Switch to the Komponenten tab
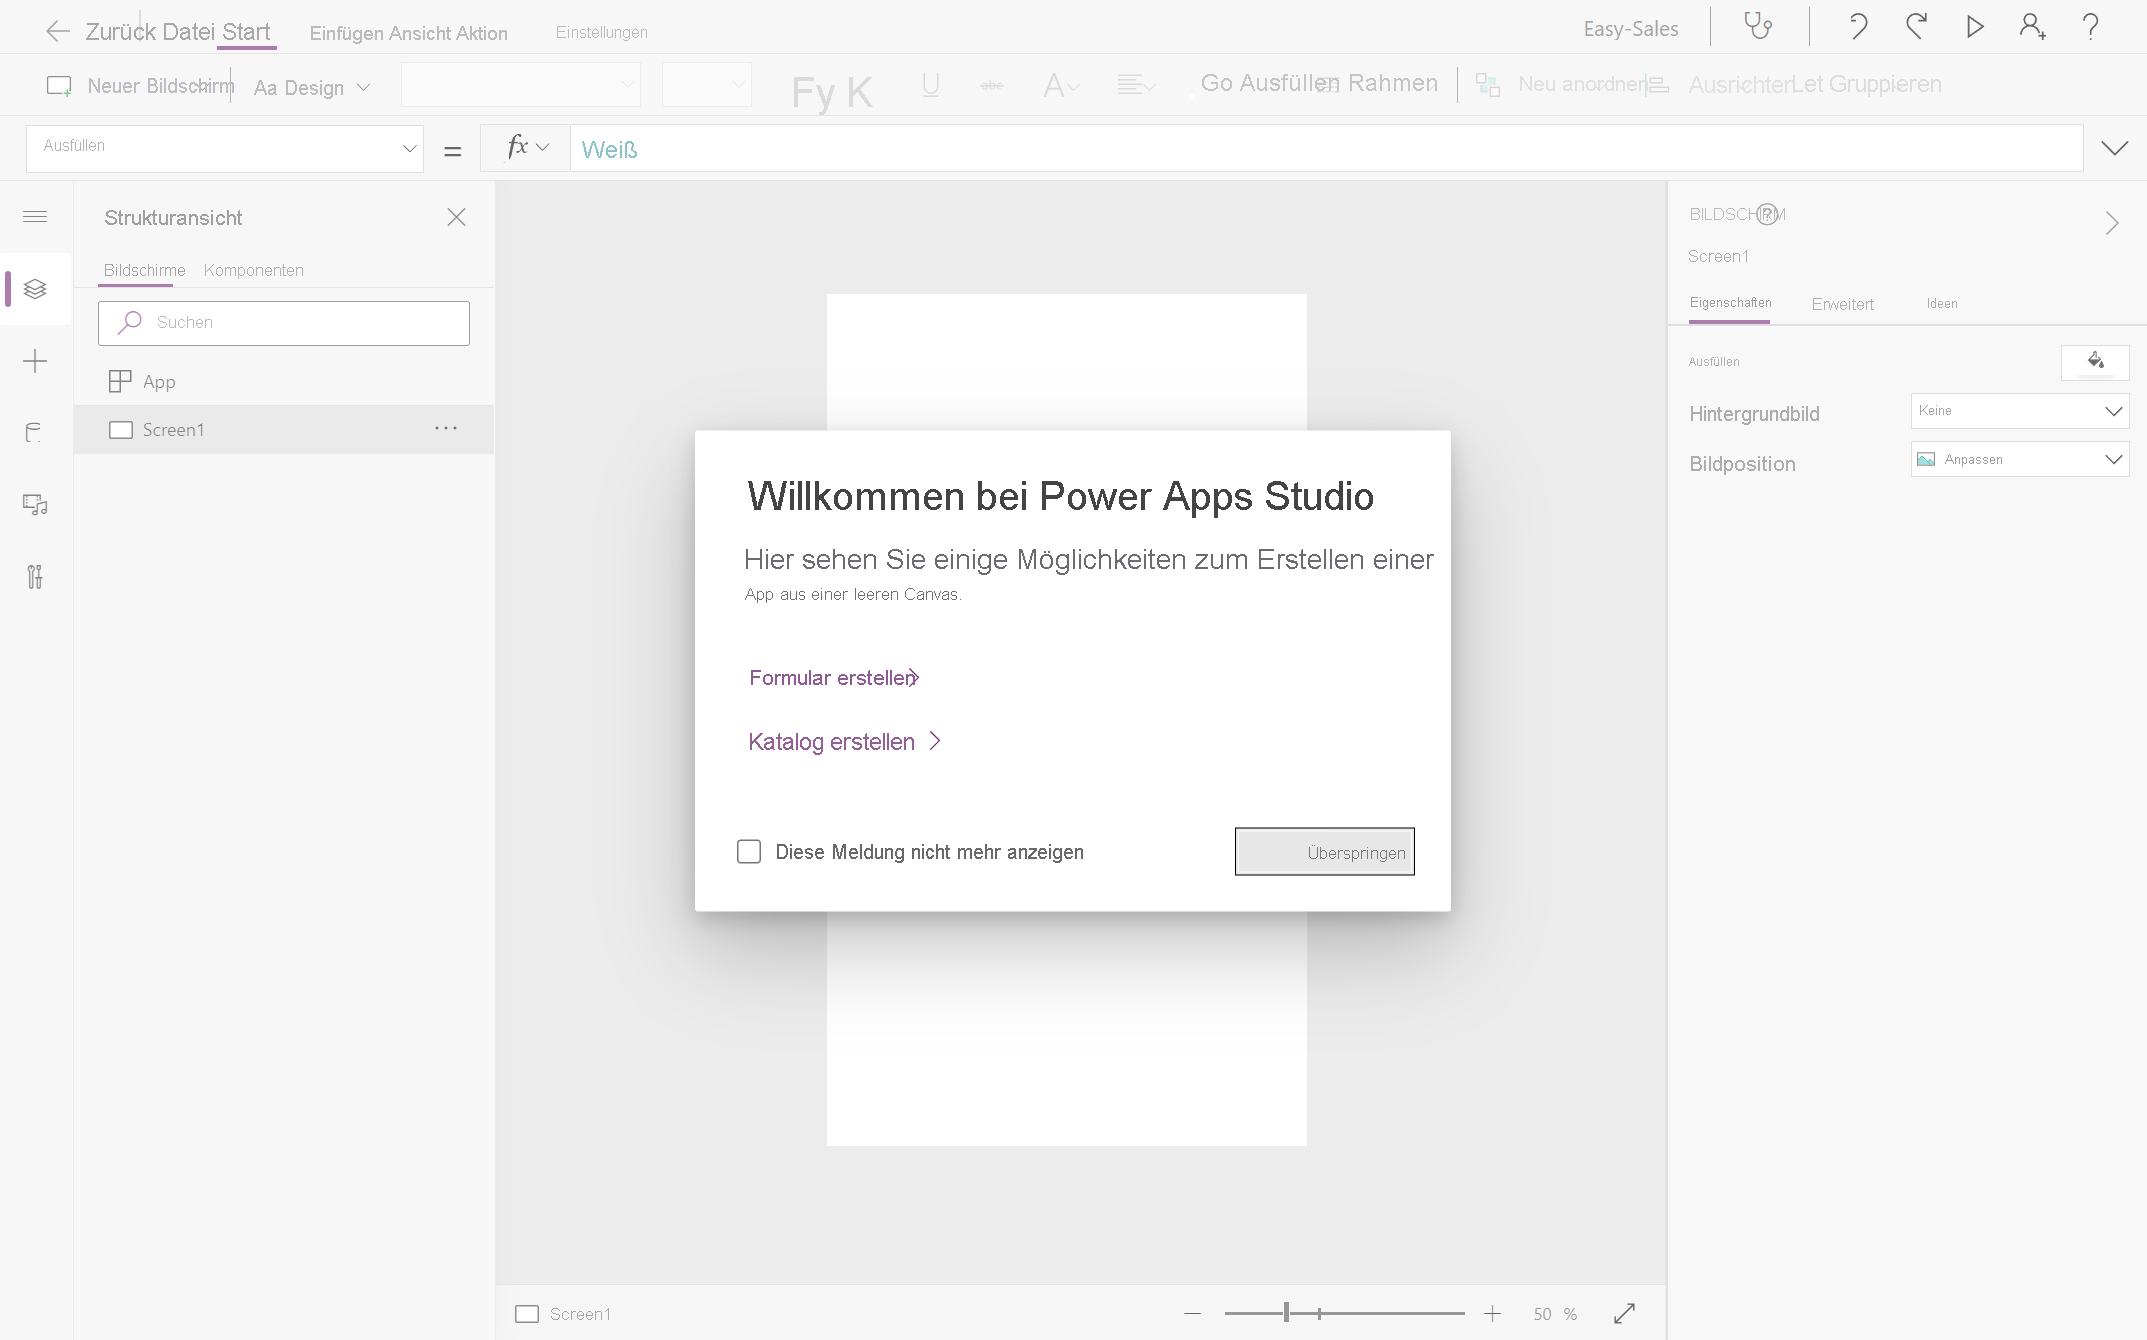Image resolution: width=2147 pixels, height=1340 pixels. click(253, 270)
